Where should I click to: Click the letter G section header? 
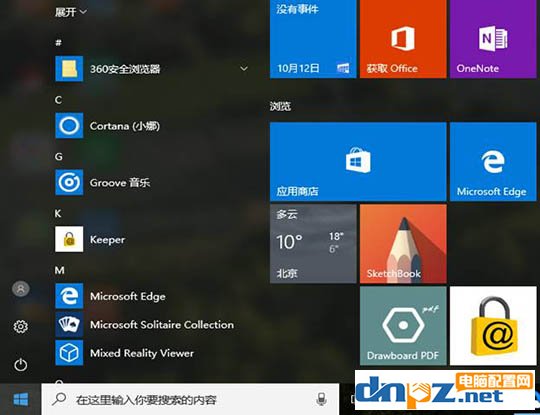[59, 157]
